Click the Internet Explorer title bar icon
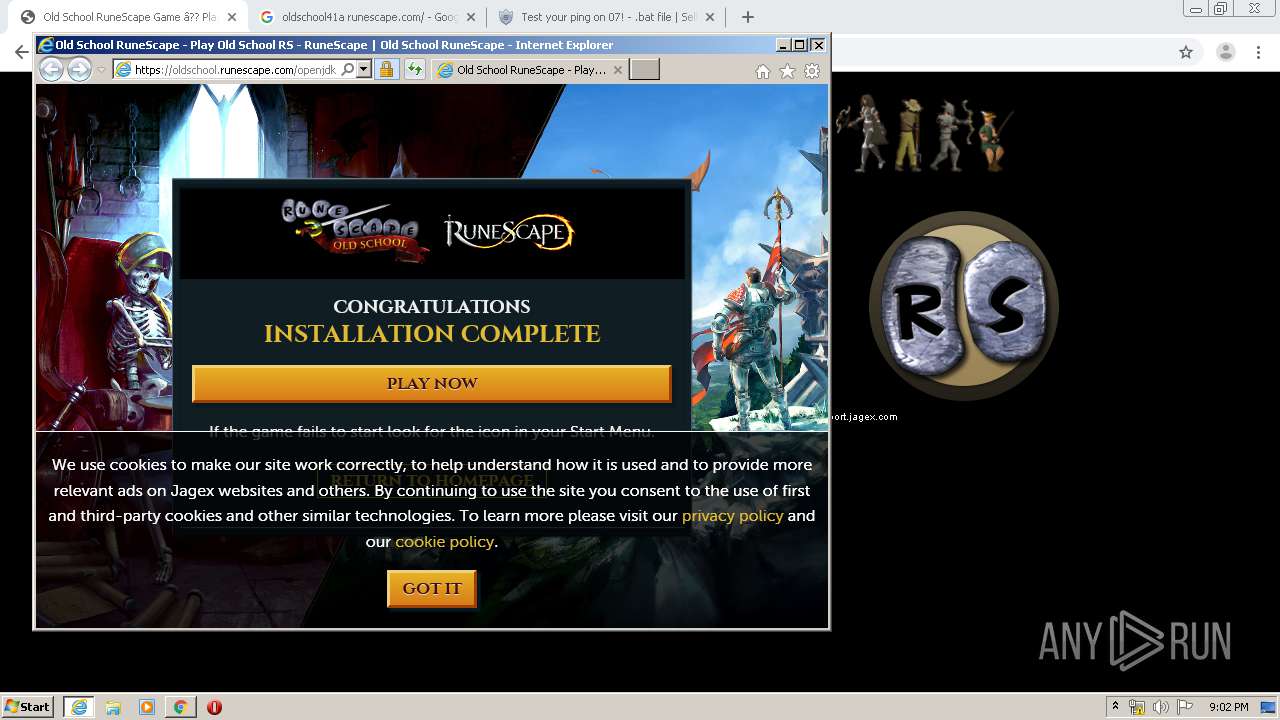The image size is (1280, 720). point(45,45)
